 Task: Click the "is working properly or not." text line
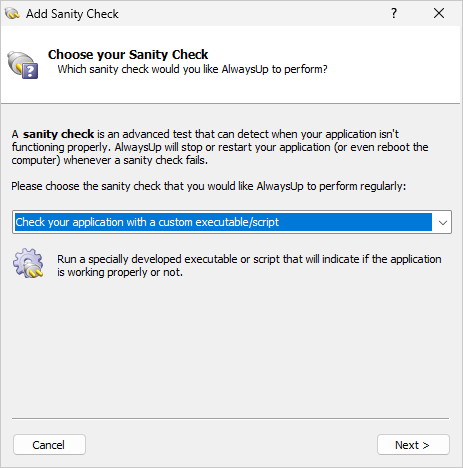[x=120, y=273]
